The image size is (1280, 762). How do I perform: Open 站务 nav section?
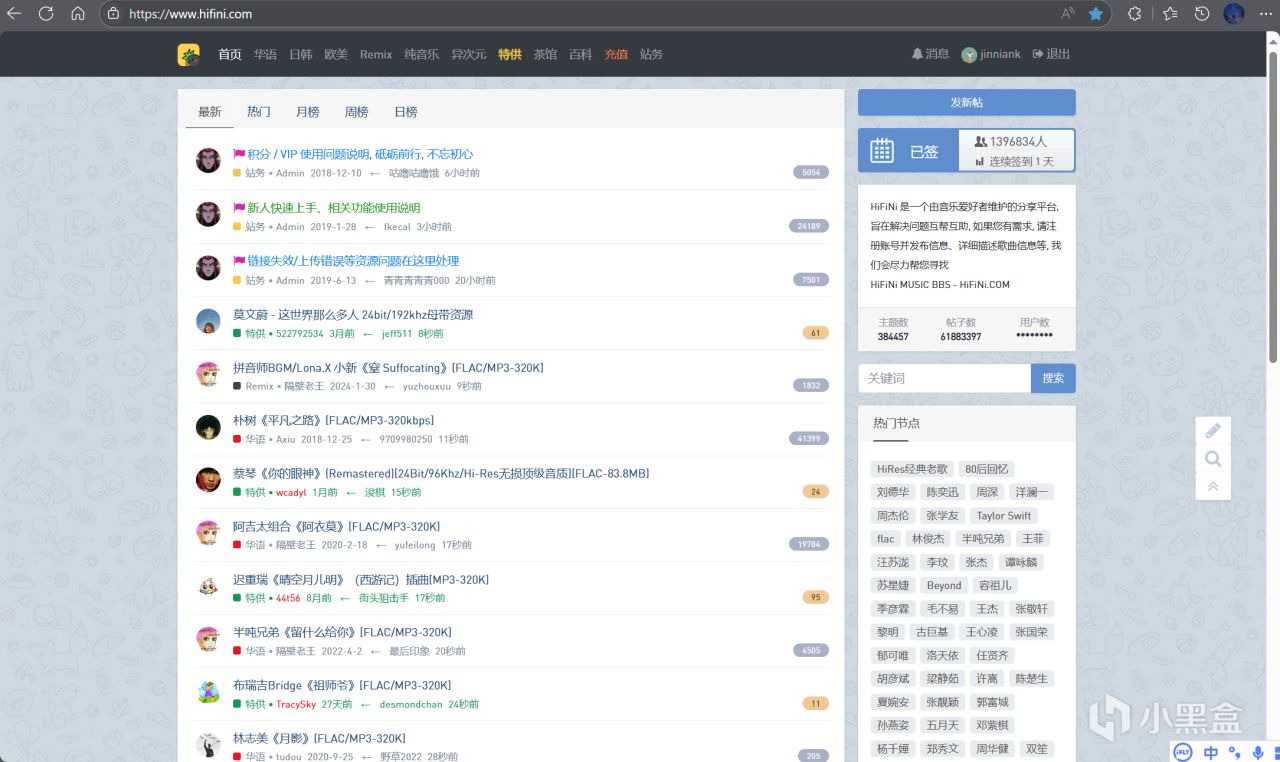tap(651, 54)
